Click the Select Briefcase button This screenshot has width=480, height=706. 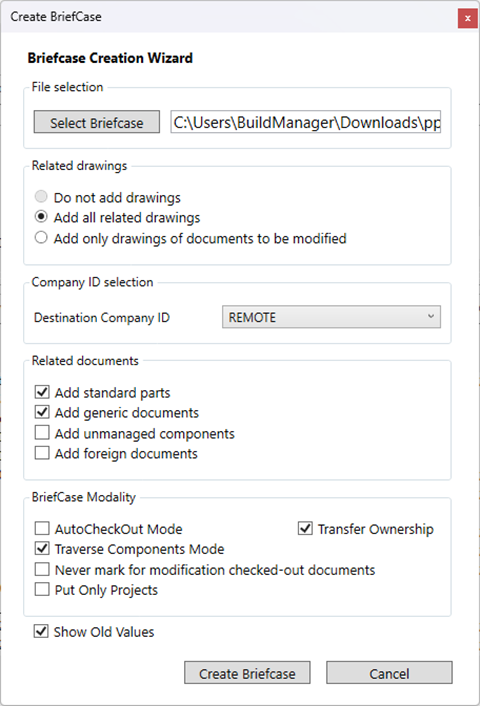click(96, 122)
